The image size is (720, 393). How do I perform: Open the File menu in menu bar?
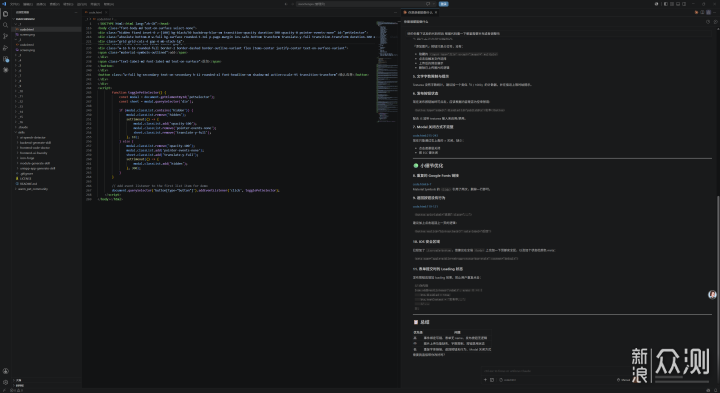[15, 4]
